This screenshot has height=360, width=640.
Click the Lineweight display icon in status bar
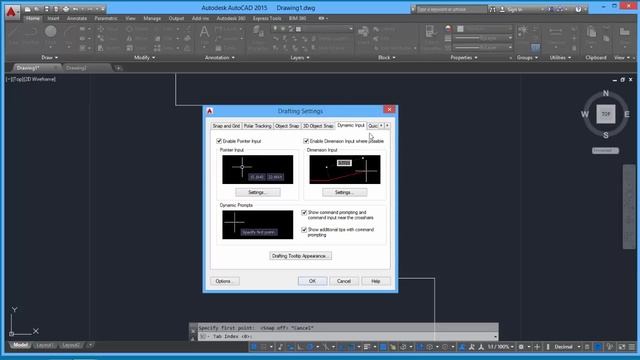[x=367, y=347]
